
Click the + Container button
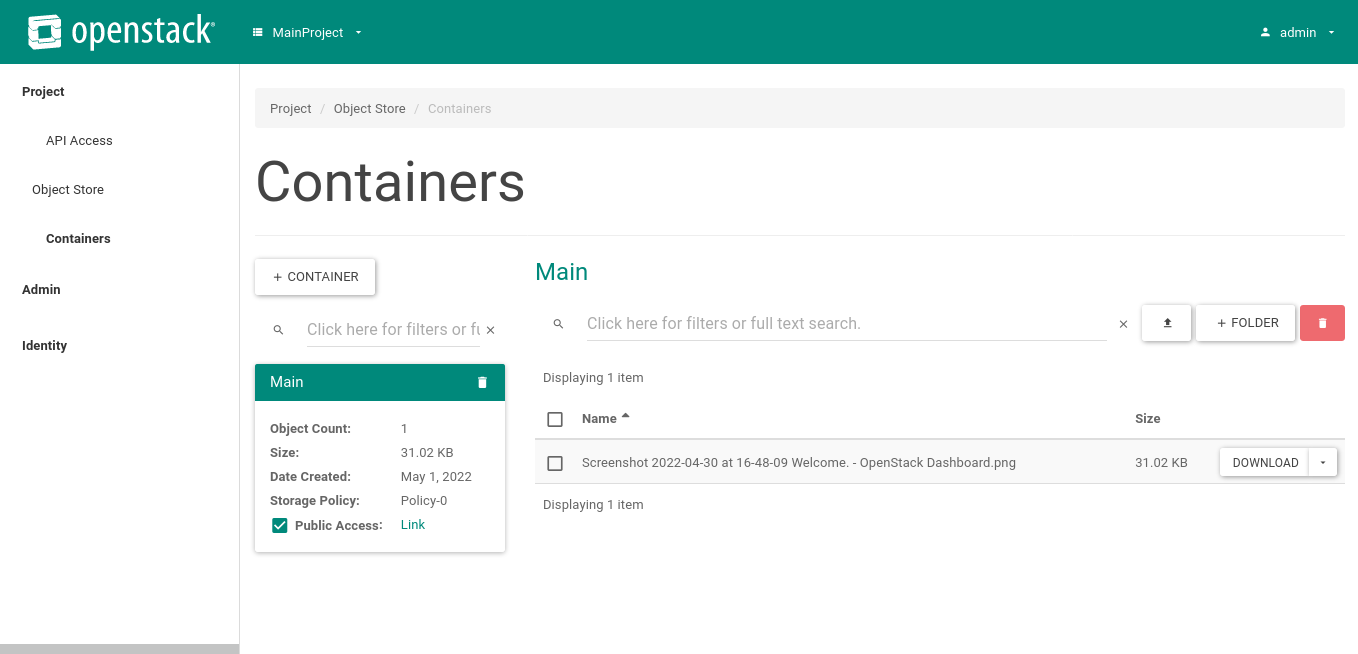coord(315,277)
